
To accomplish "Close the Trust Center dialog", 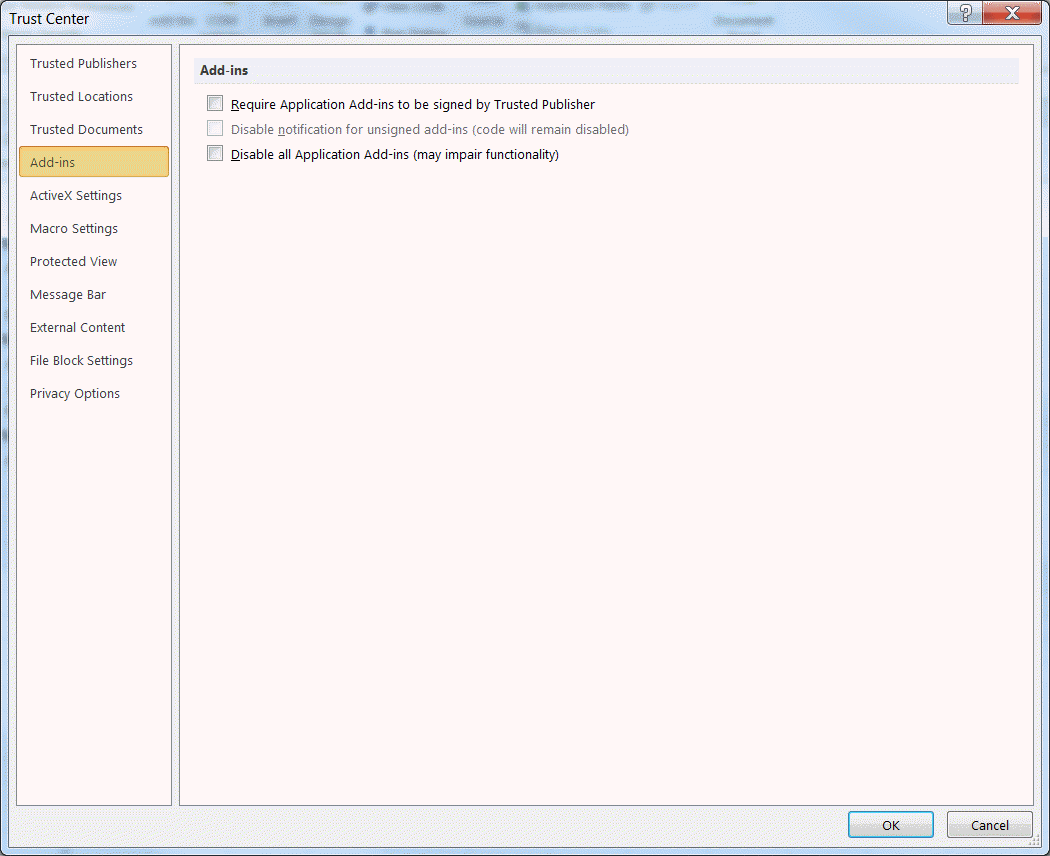I will pyautogui.click(x=1011, y=13).
